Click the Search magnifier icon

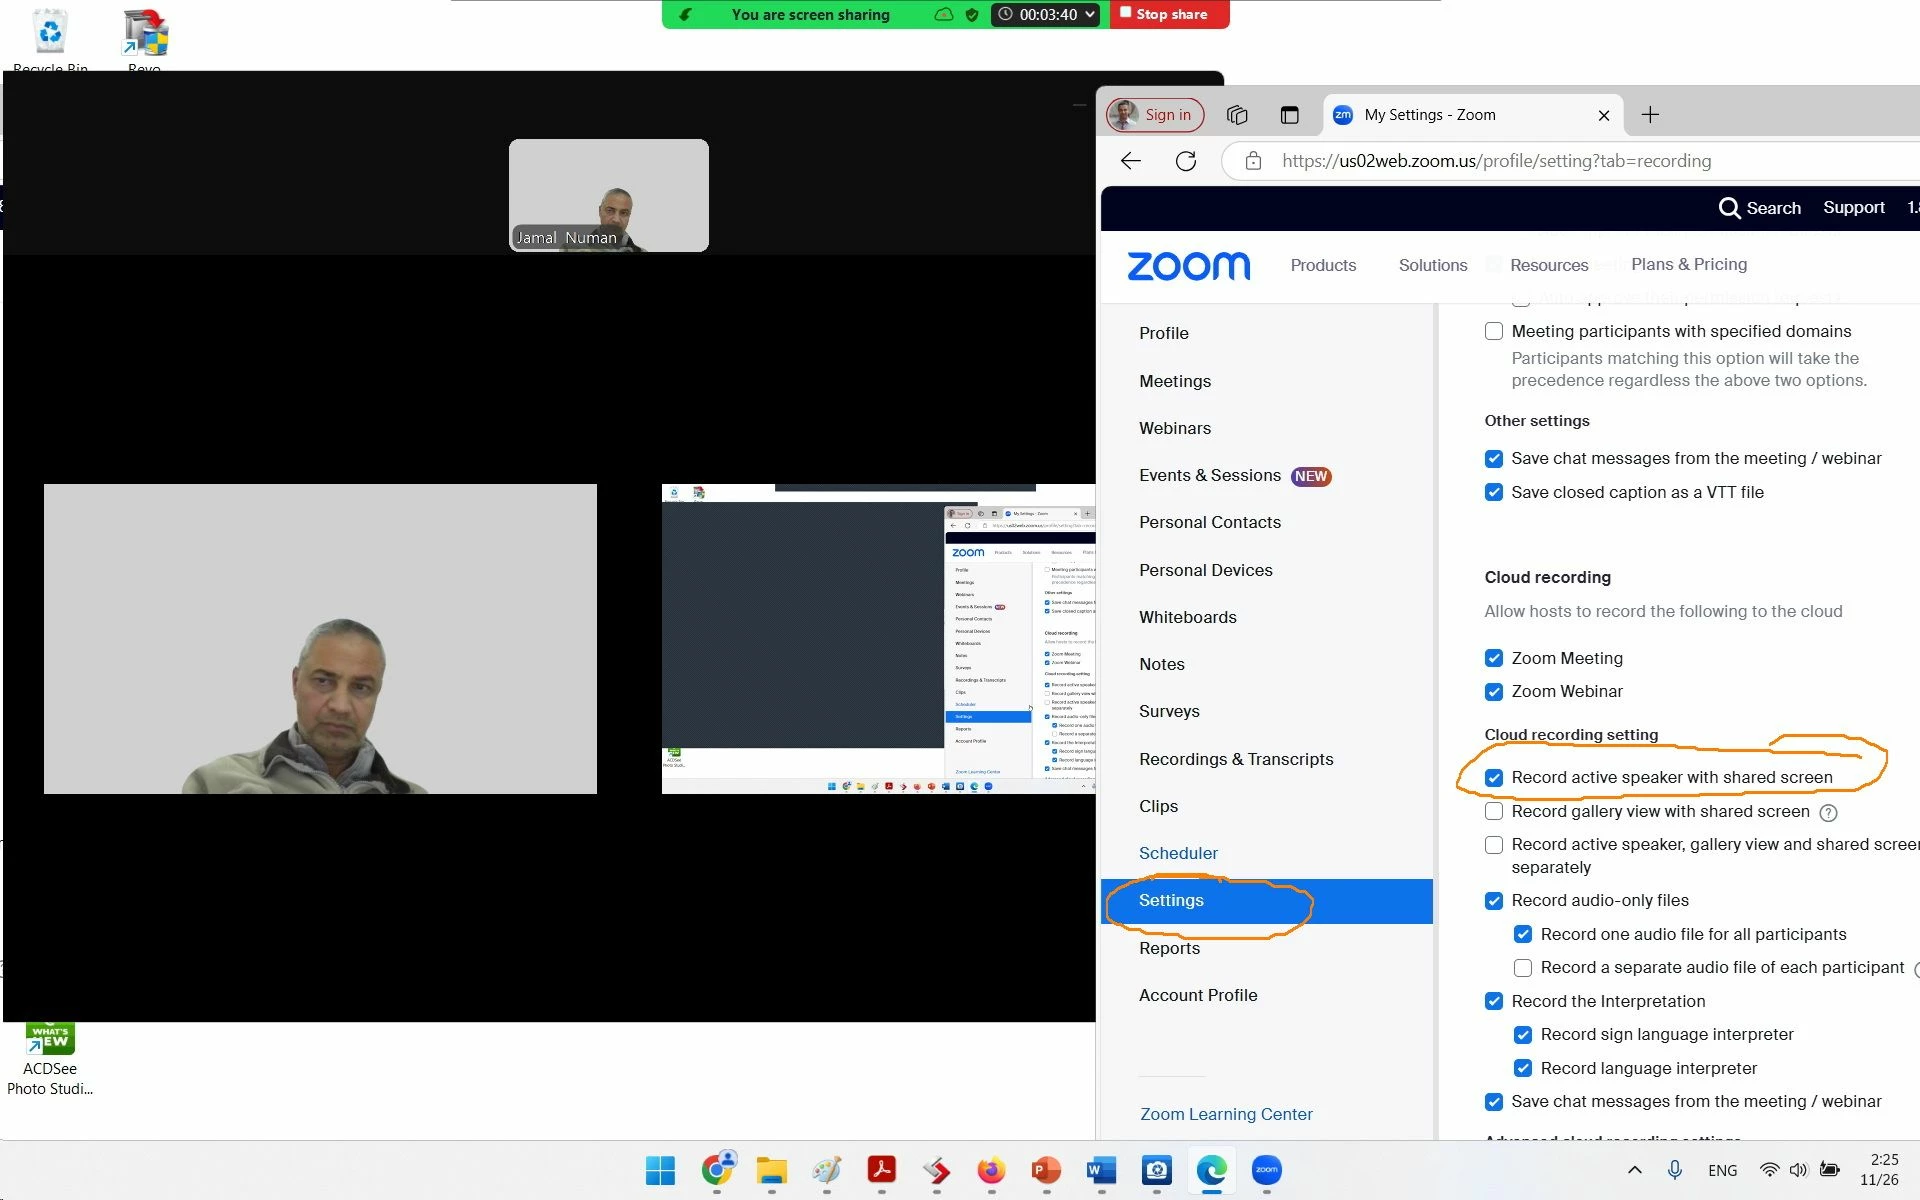tap(1729, 208)
